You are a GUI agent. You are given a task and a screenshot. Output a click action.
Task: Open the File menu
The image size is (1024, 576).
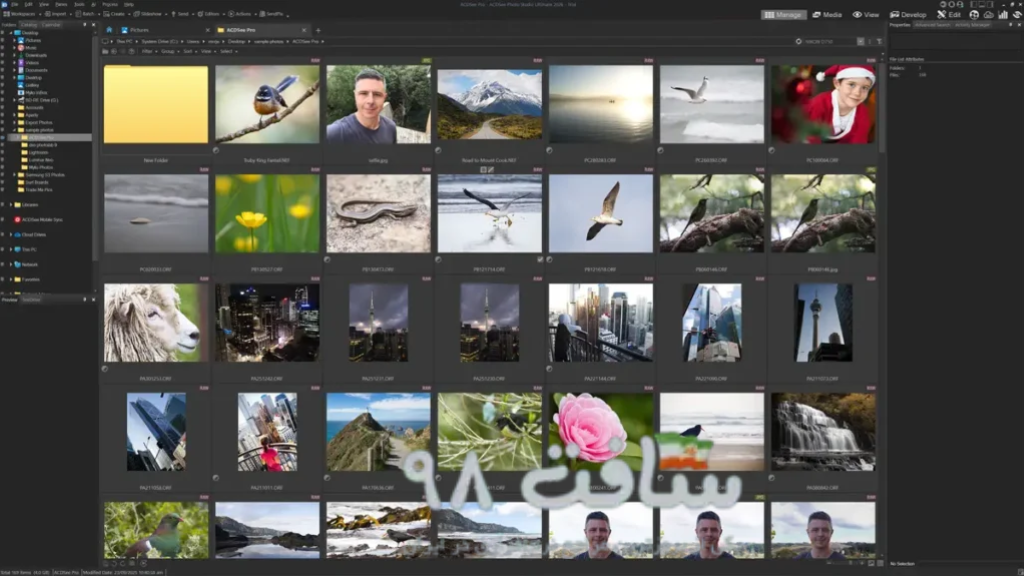click(x=14, y=4)
